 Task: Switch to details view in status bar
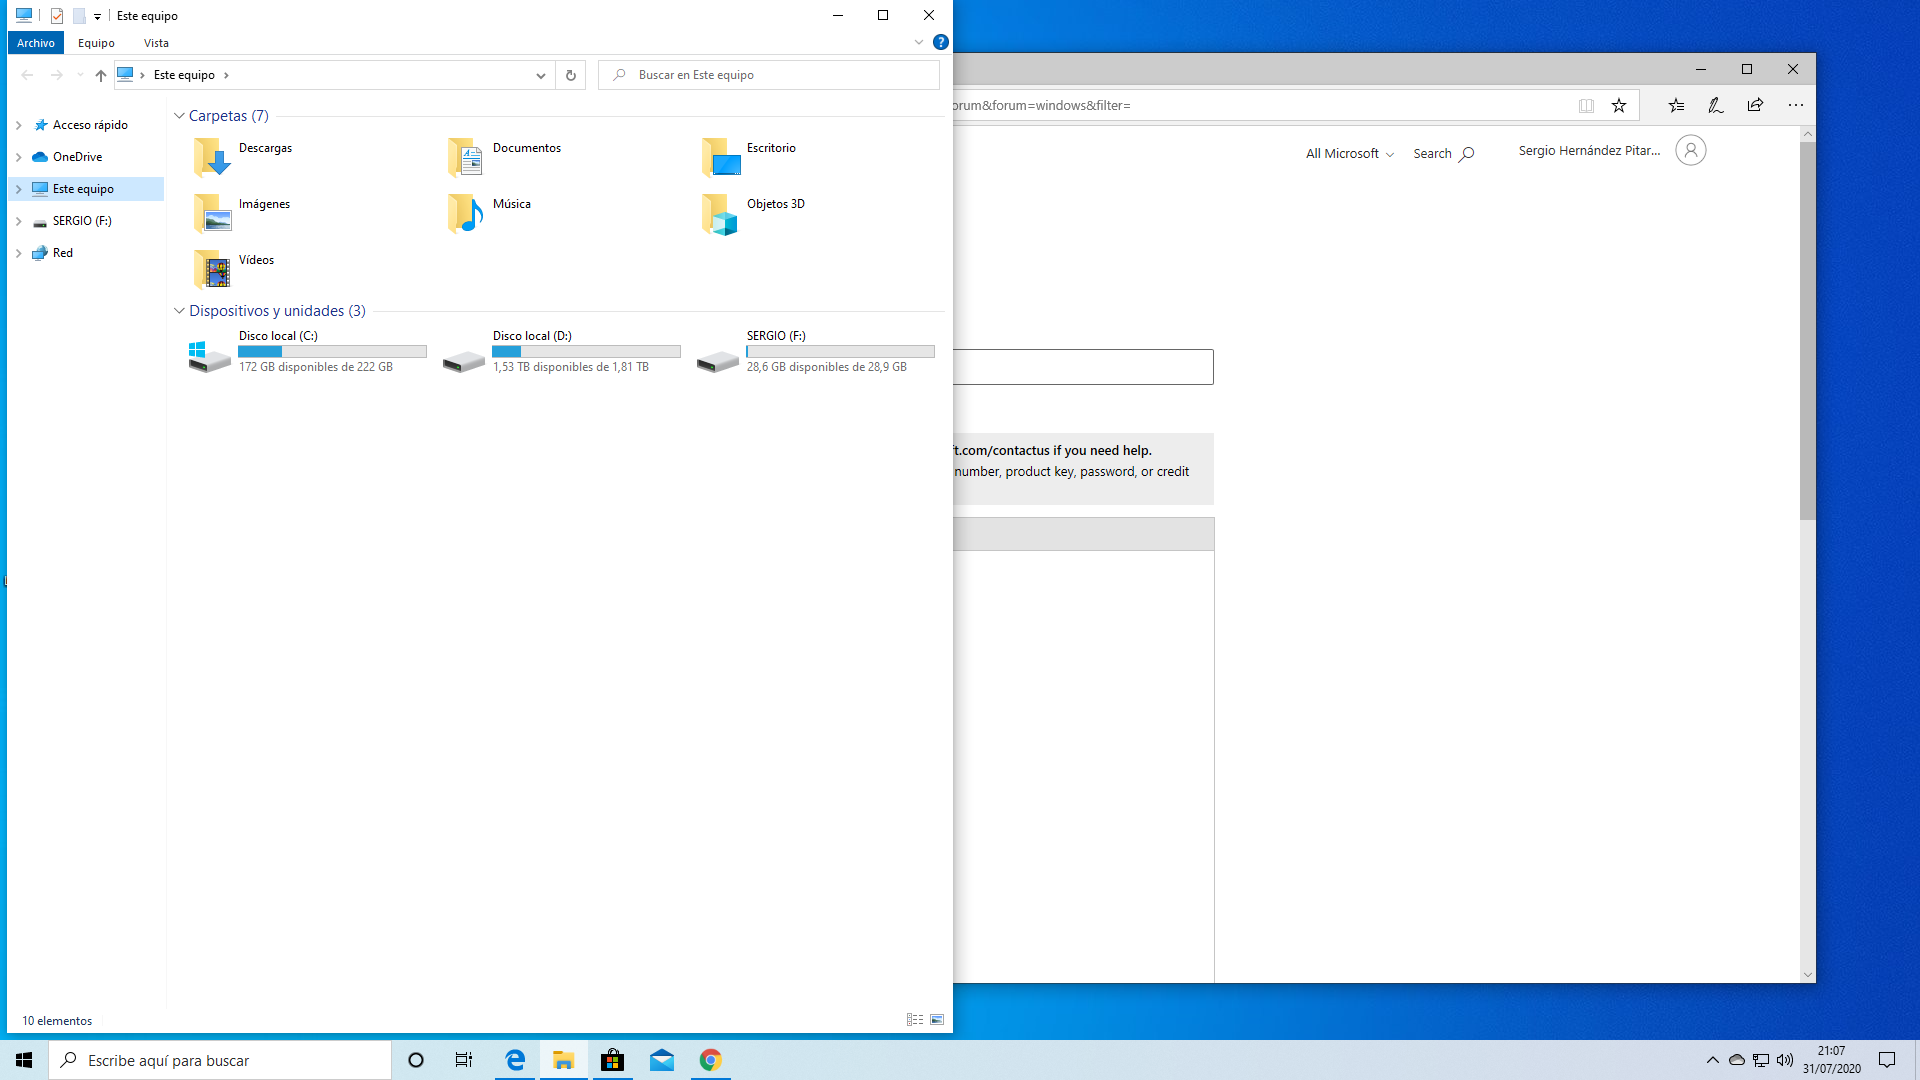coord(914,1020)
